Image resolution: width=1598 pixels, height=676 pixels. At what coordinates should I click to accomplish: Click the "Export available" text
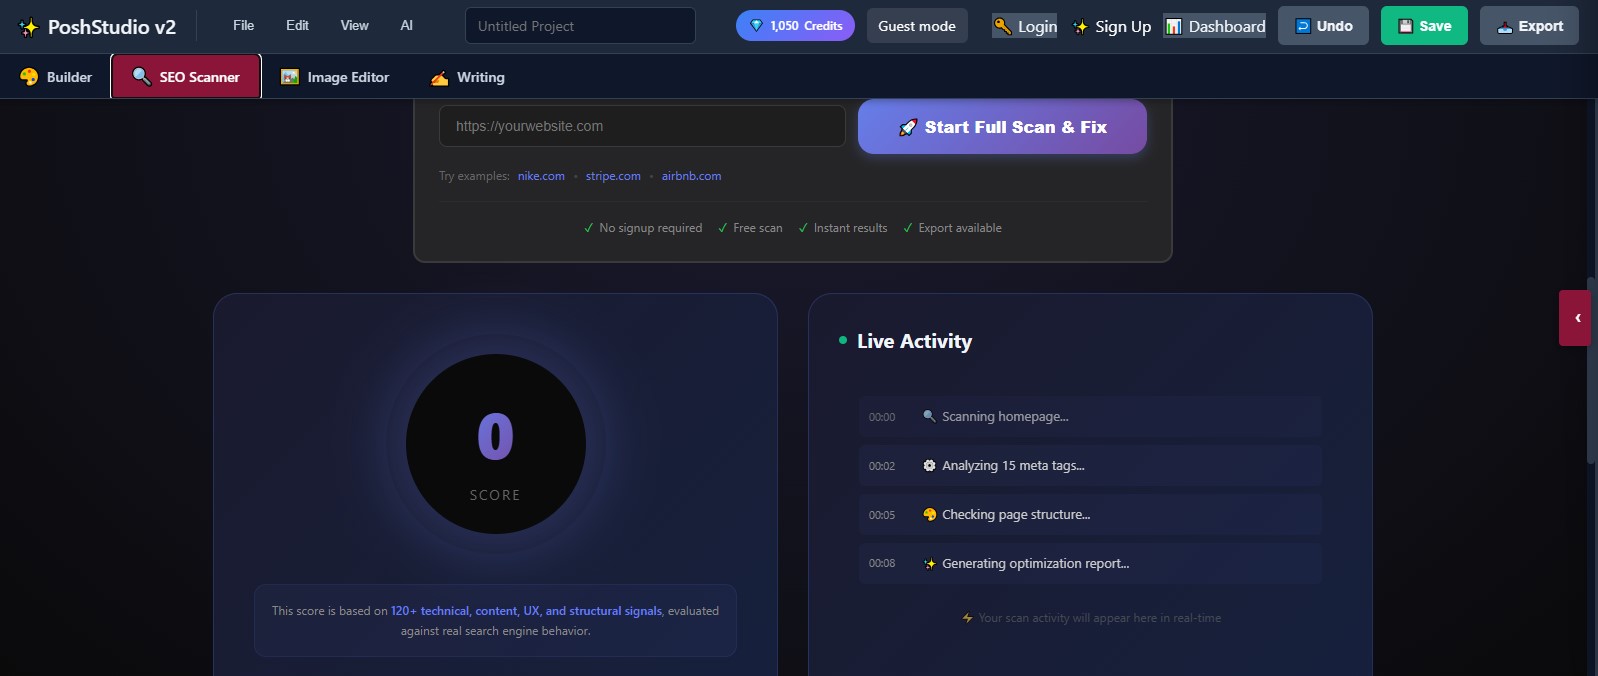960,228
